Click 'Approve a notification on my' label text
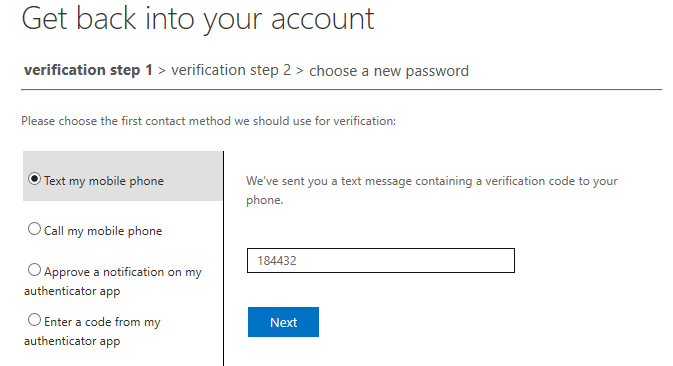Viewport: 673px width, 366px height. [x=123, y=272]
